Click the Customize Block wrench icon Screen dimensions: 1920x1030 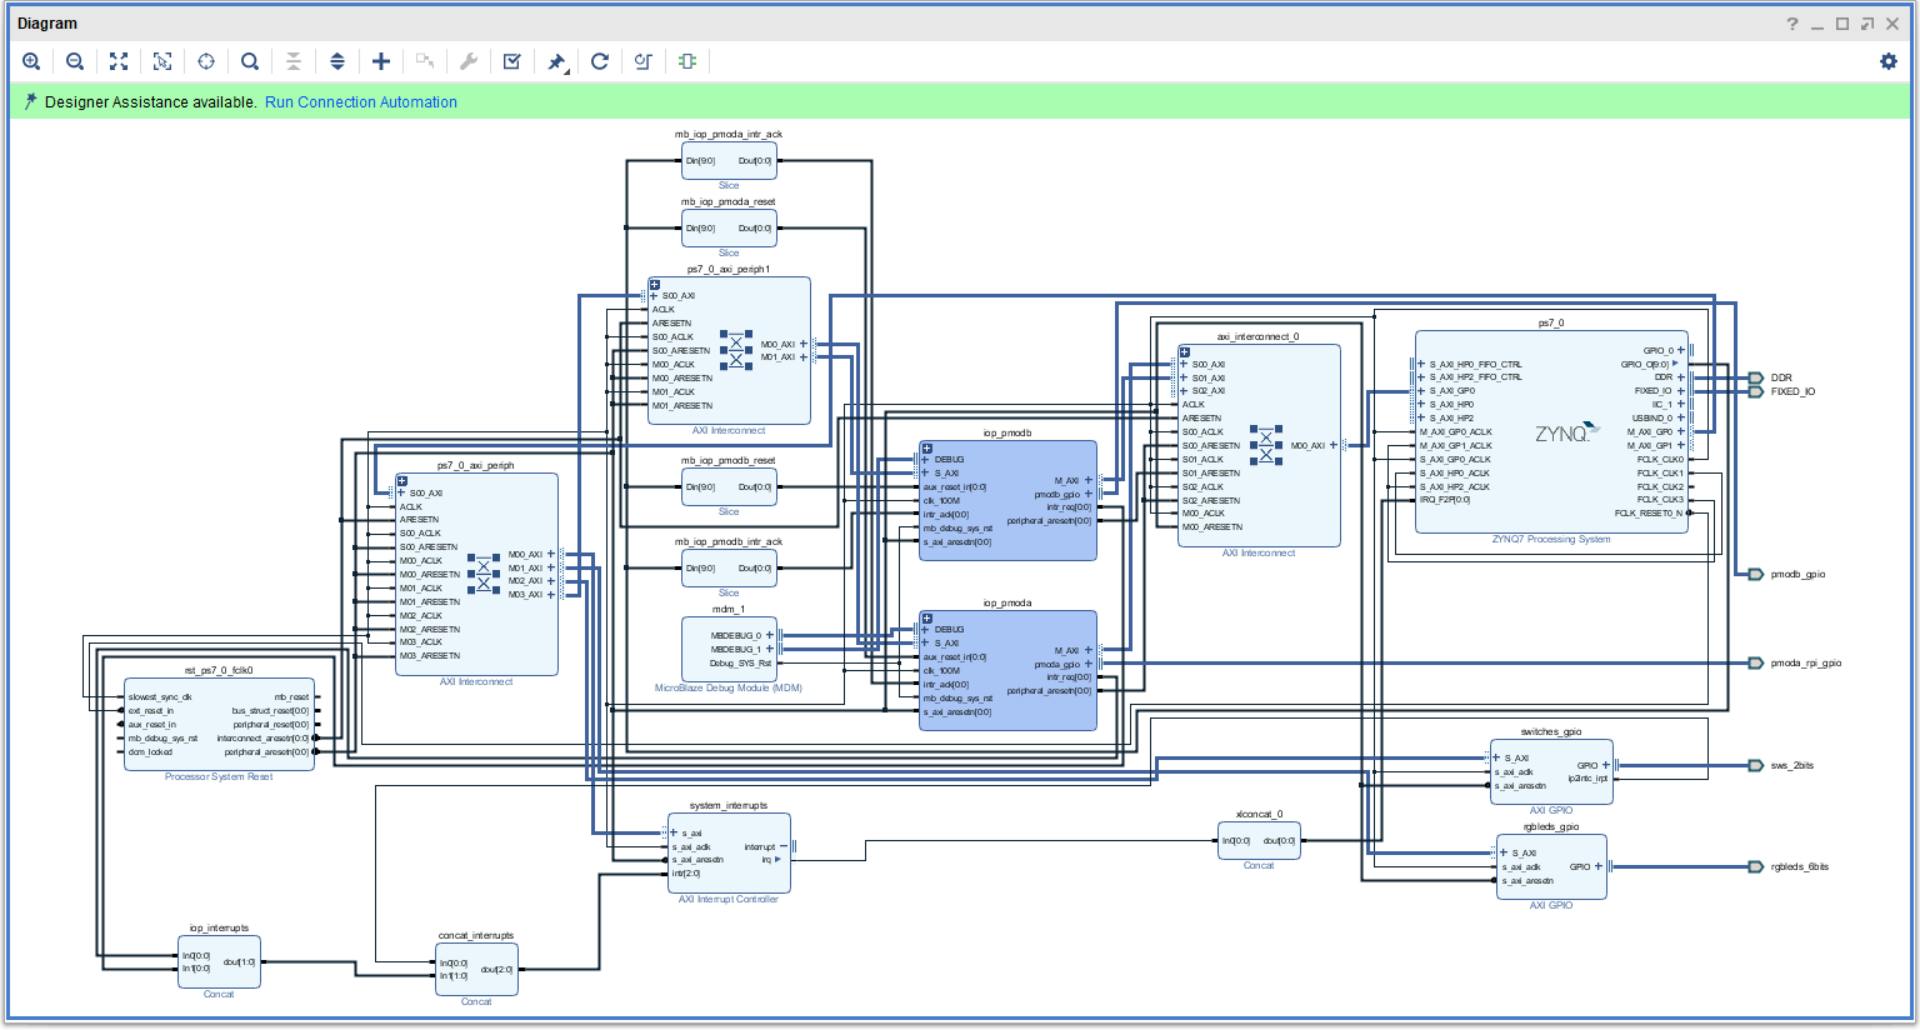468,62
